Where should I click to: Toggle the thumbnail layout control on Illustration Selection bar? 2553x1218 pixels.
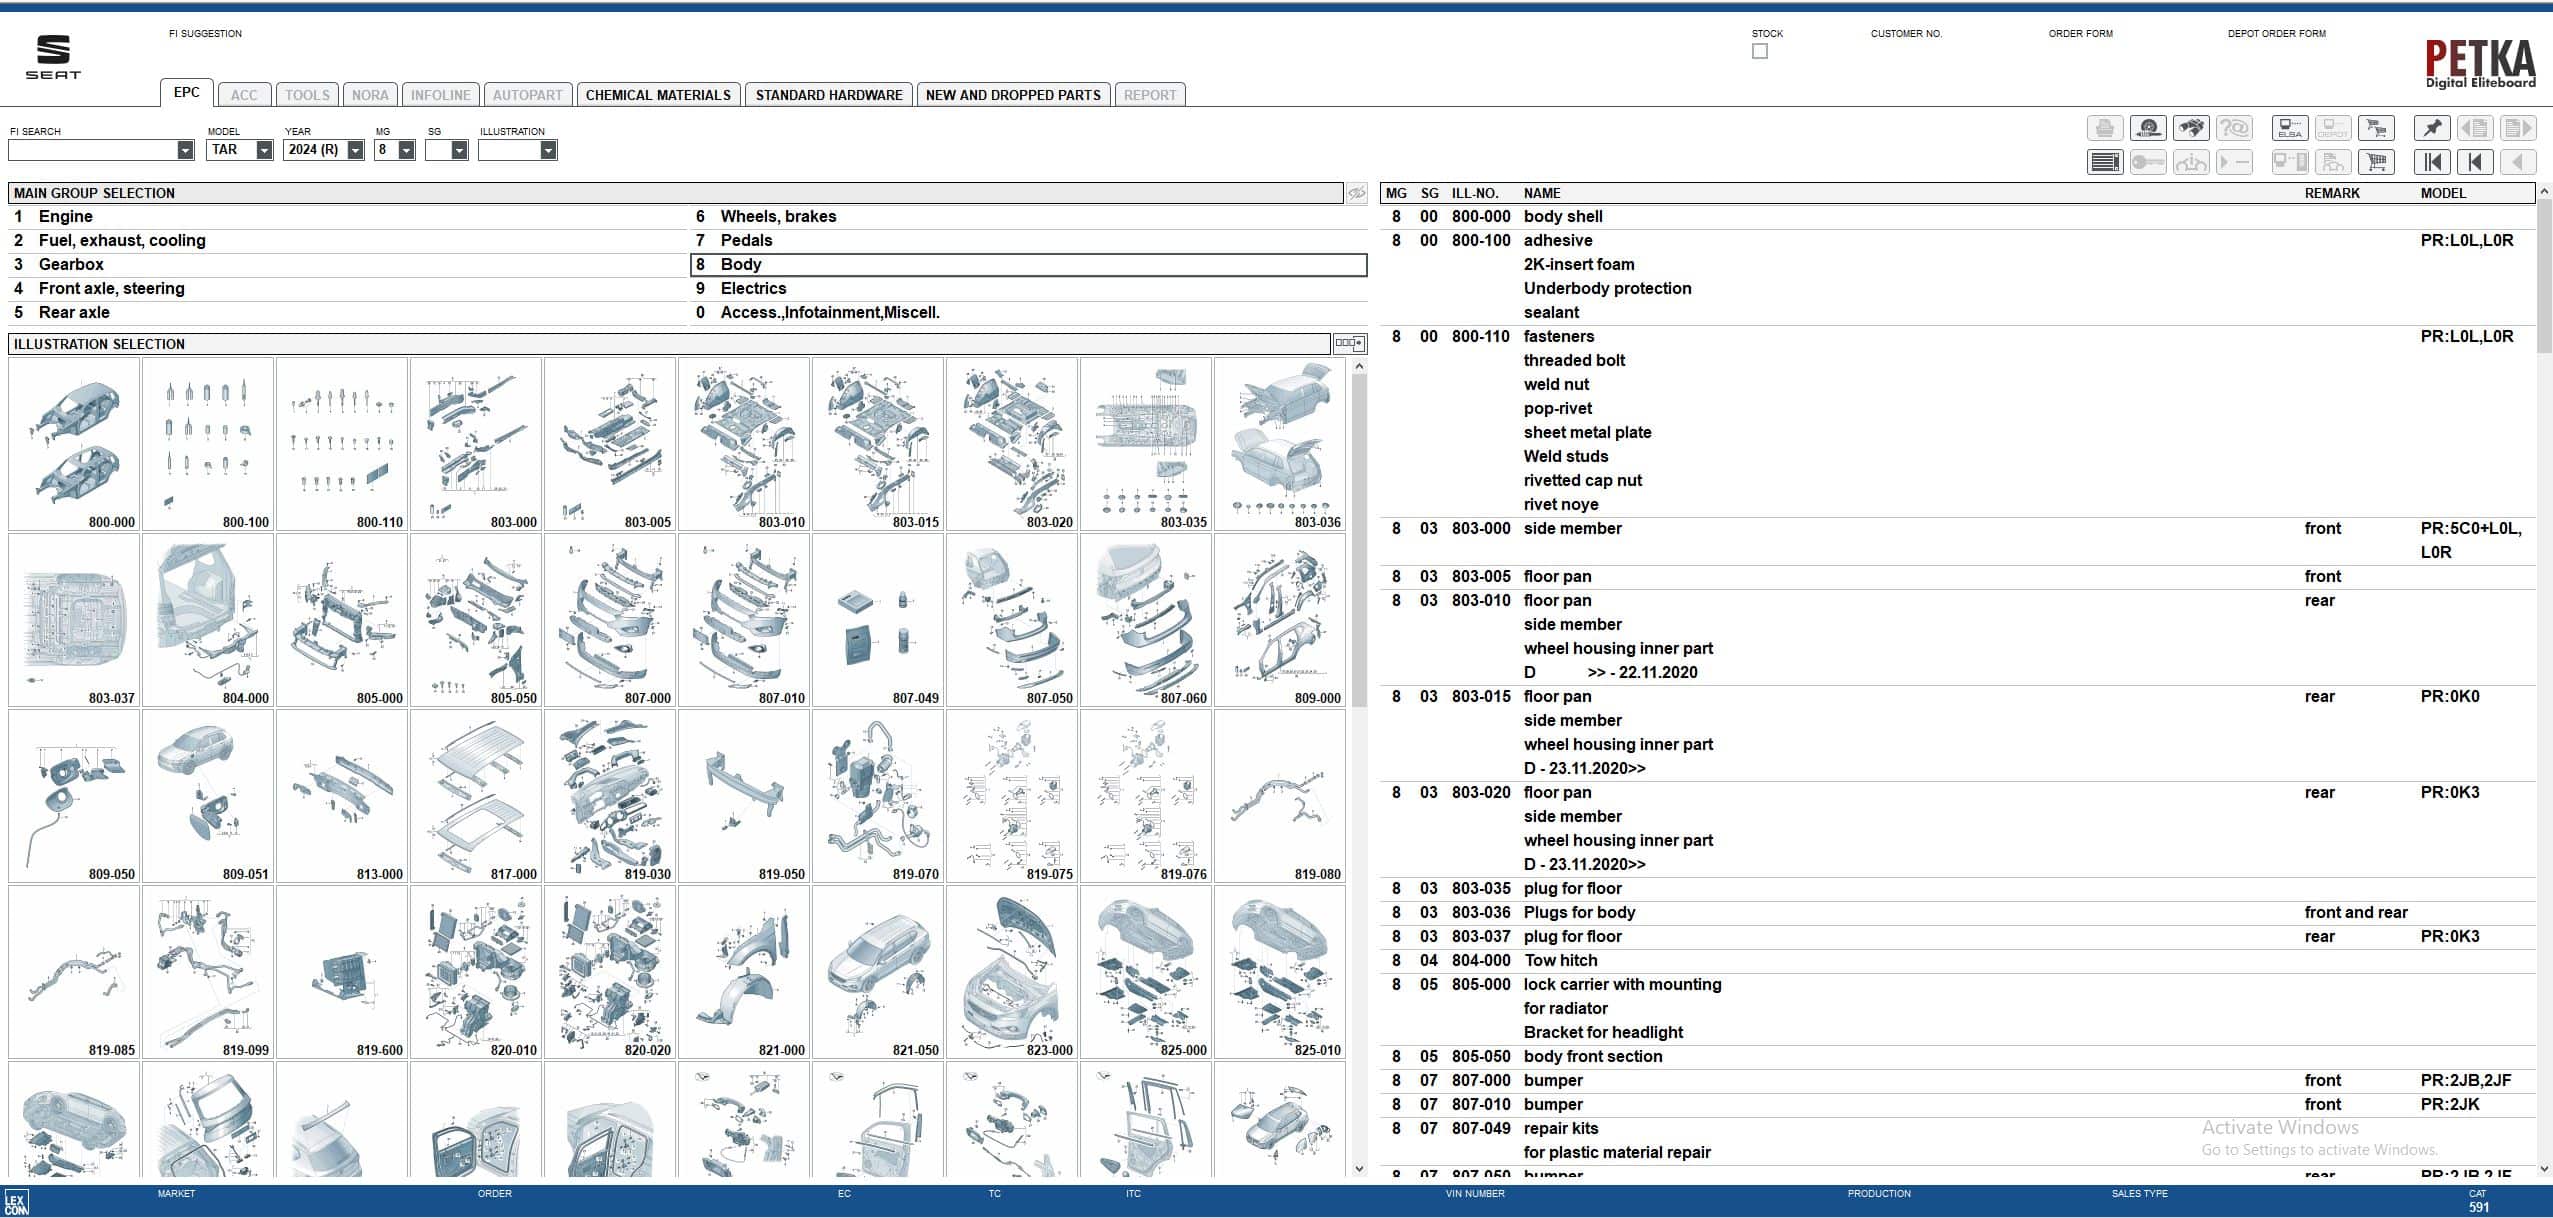click(1349, 343)
